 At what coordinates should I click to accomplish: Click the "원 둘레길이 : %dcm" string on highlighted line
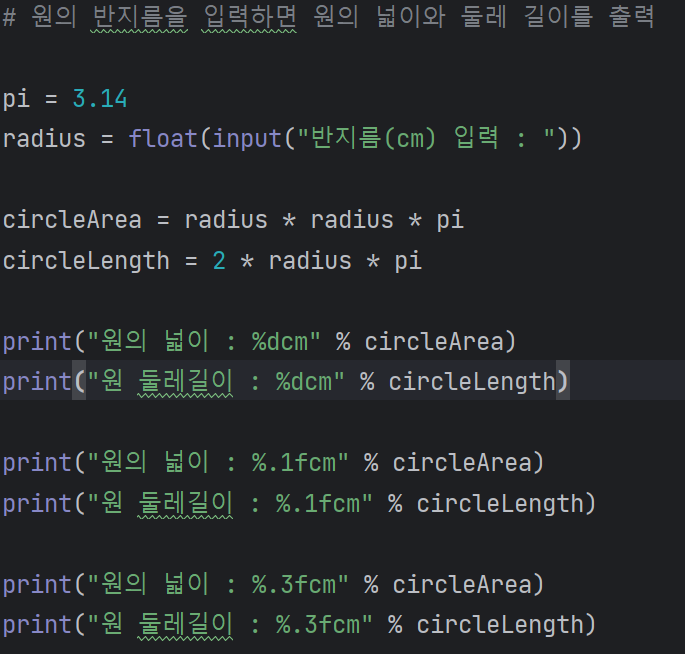[x=216, y=381]
